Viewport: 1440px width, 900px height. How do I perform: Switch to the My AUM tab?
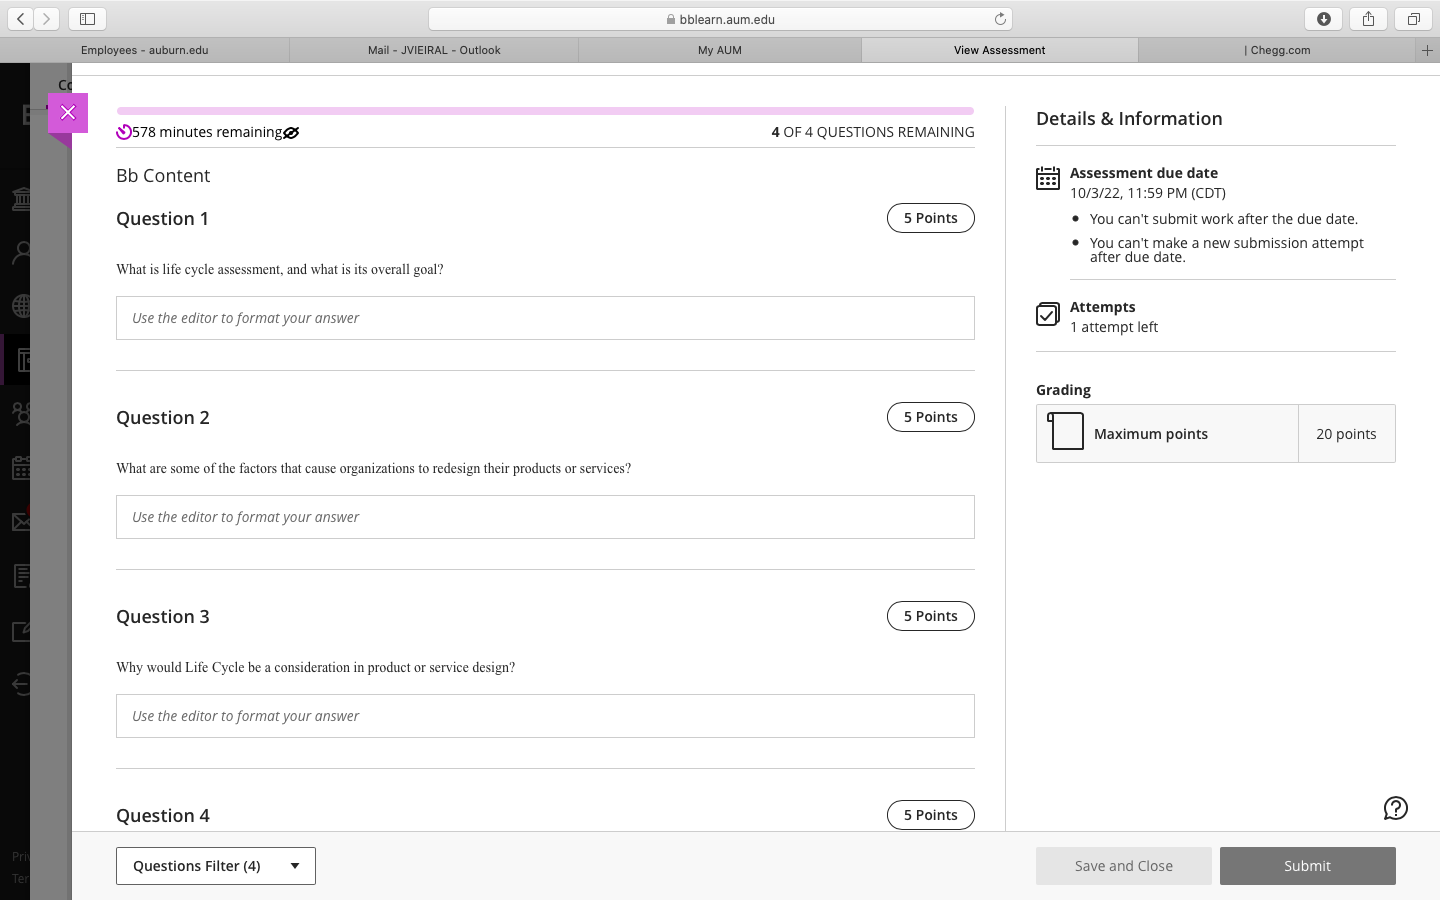coord(719,49)
